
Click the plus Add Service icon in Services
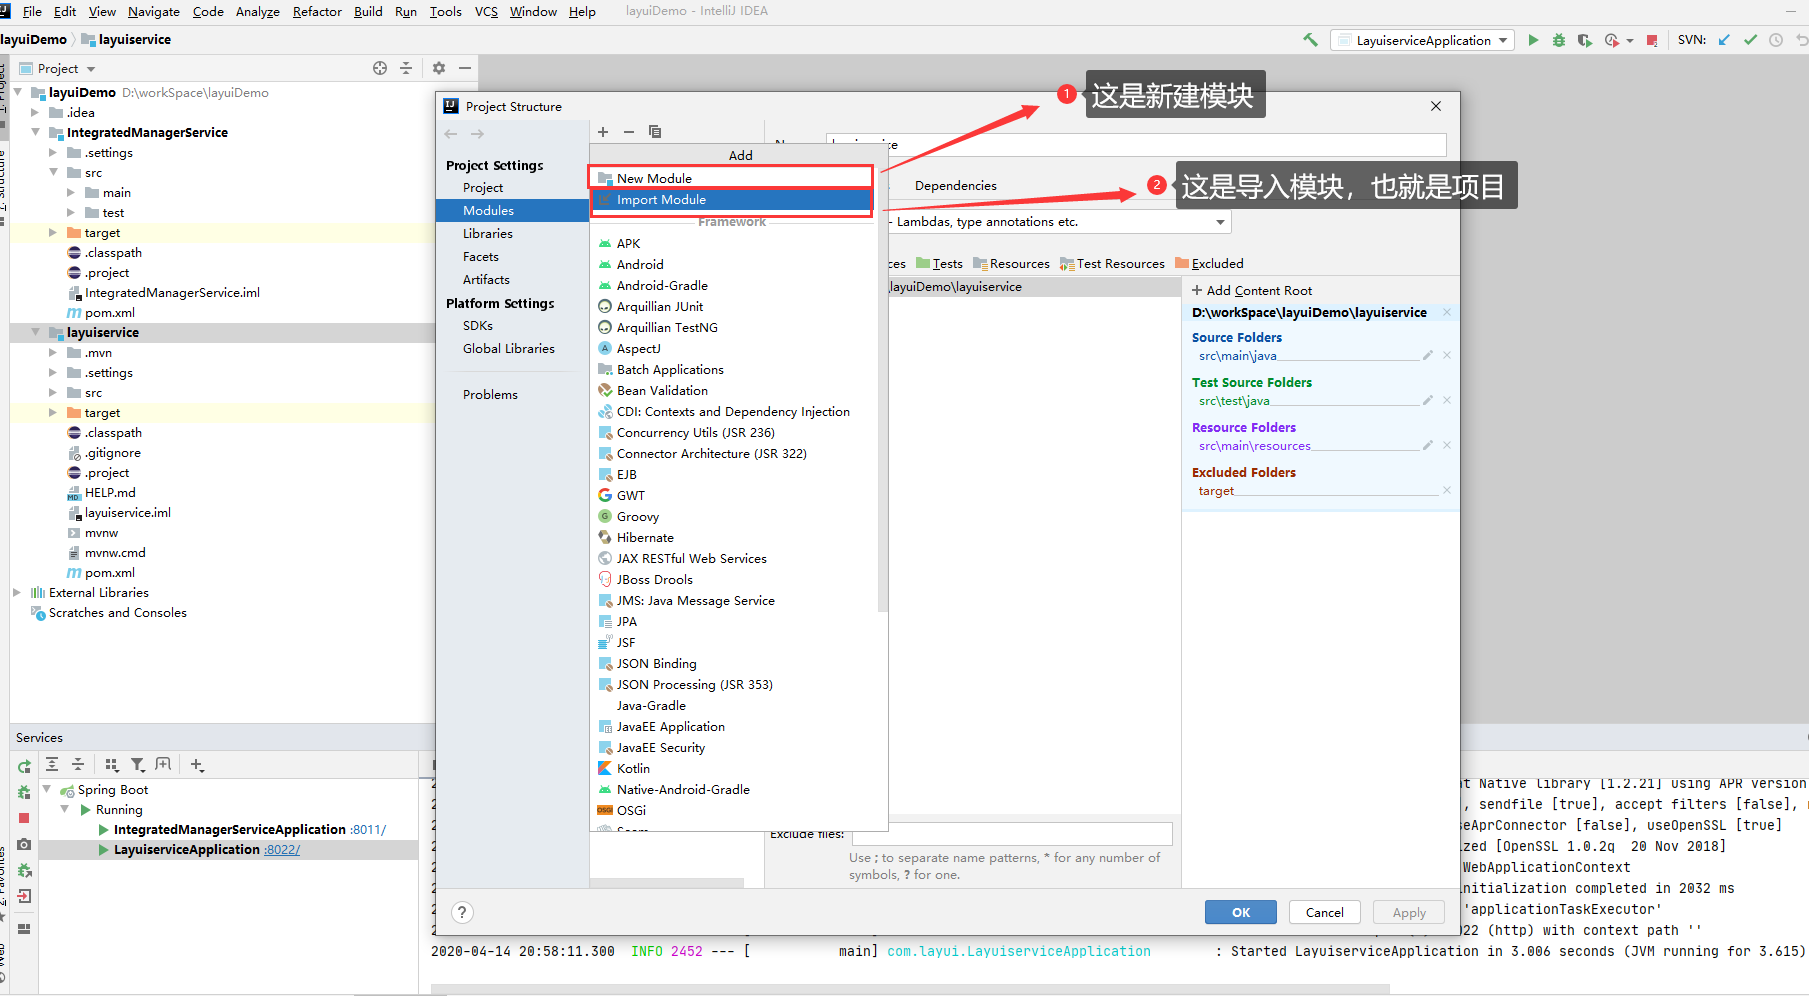[197, 765]
